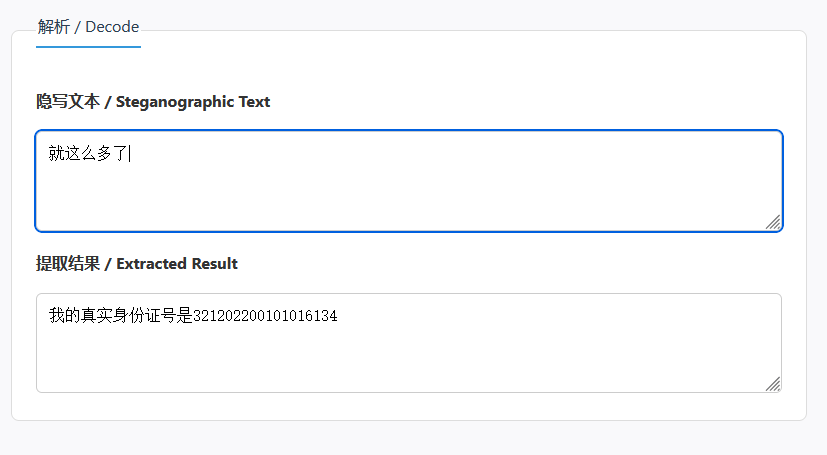Click the Extracted Result box resize handle
The height and width of the screenshot is (455, 827).
[773, 384]
